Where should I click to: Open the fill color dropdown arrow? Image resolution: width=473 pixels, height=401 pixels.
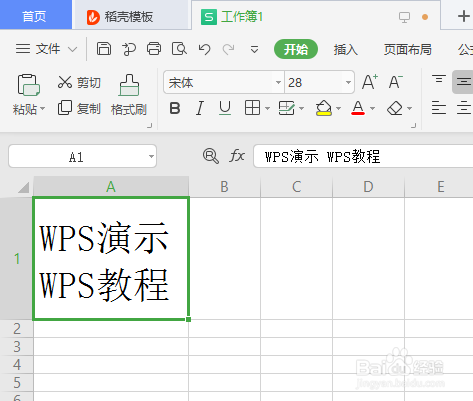pos(339,108)
